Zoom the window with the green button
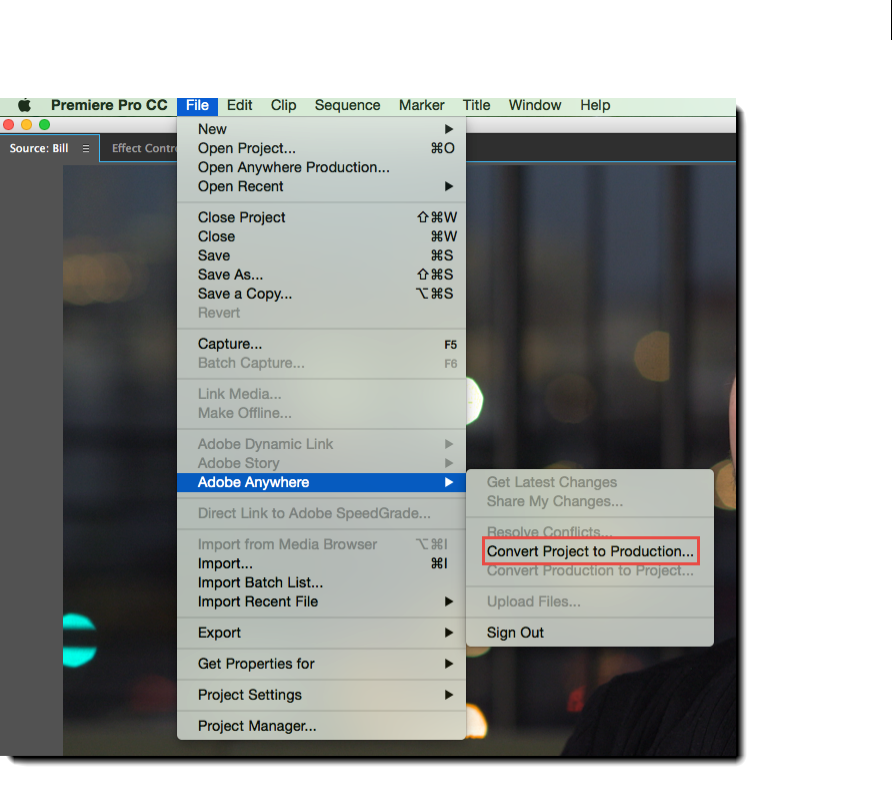Image resolution: width=892 pixels, height=785 pixels. (x=44, y=125)
